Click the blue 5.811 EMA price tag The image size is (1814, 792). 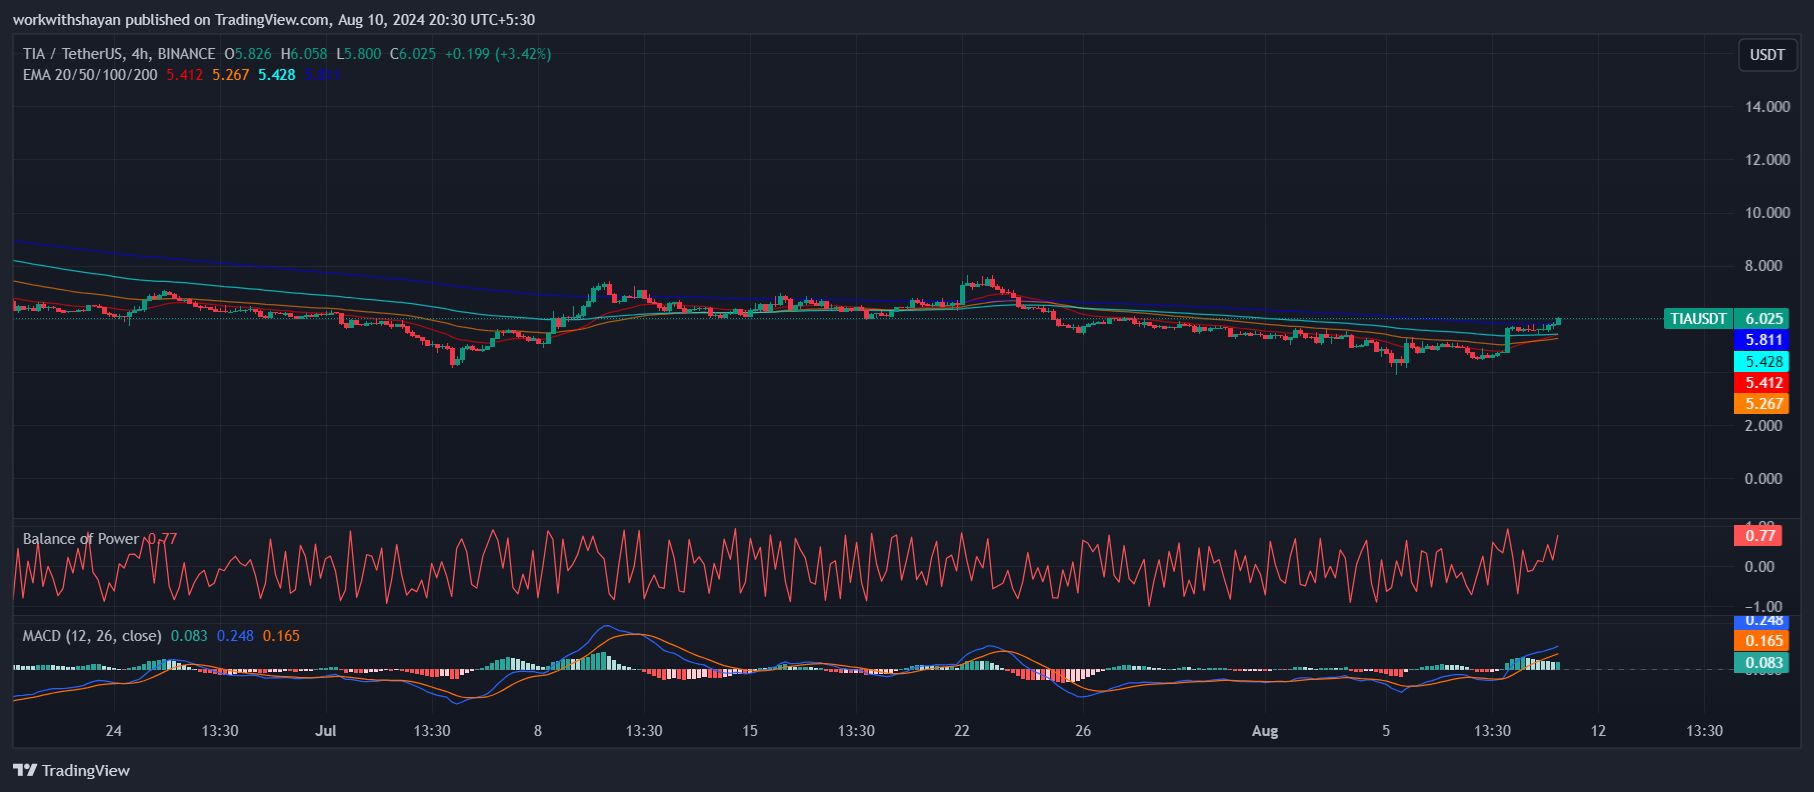click(x=1764, y=340)
